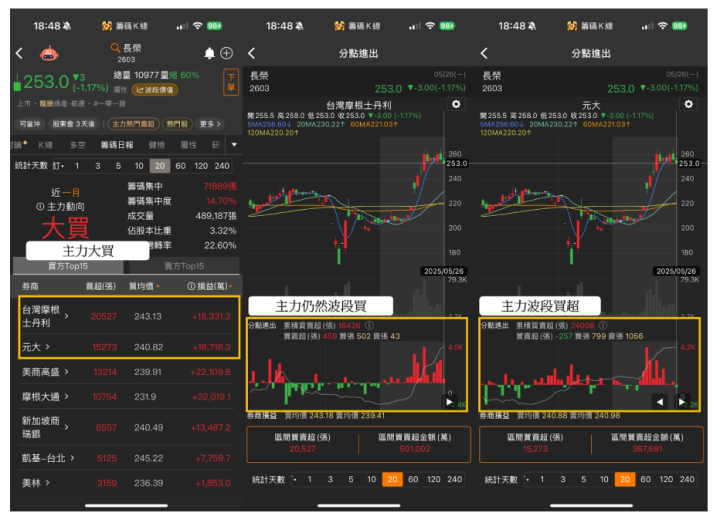The width and height of the screenshot is (720, 523).
Task: Tap the forward arrow on 元大 chart
Action: (681, 402)
